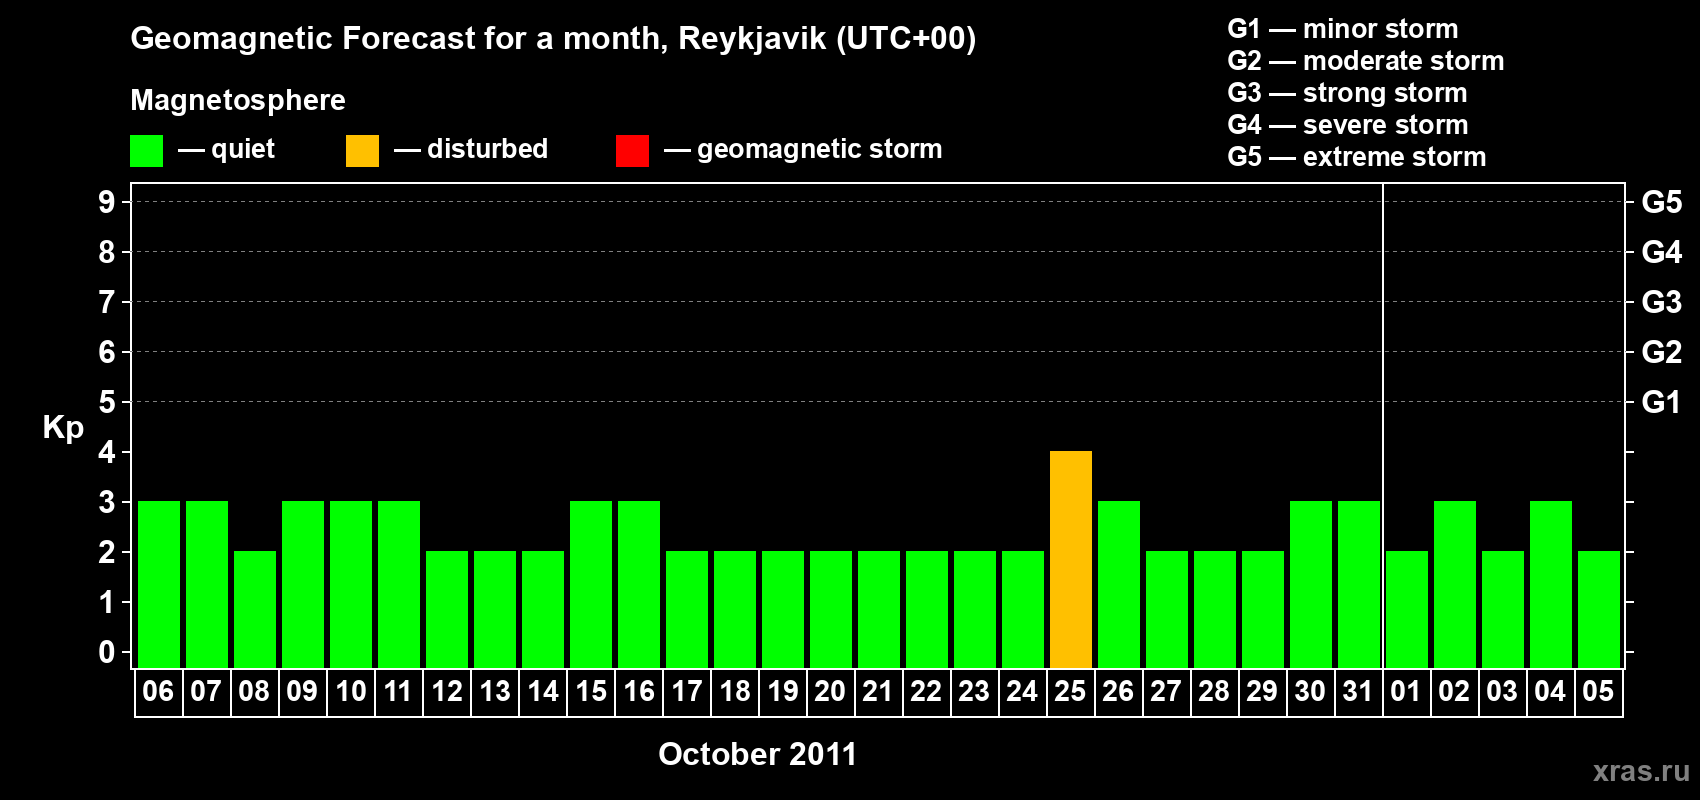Click Kp axis value 5
This screenshot has height=800, width=1700.
tap(107, 402)
